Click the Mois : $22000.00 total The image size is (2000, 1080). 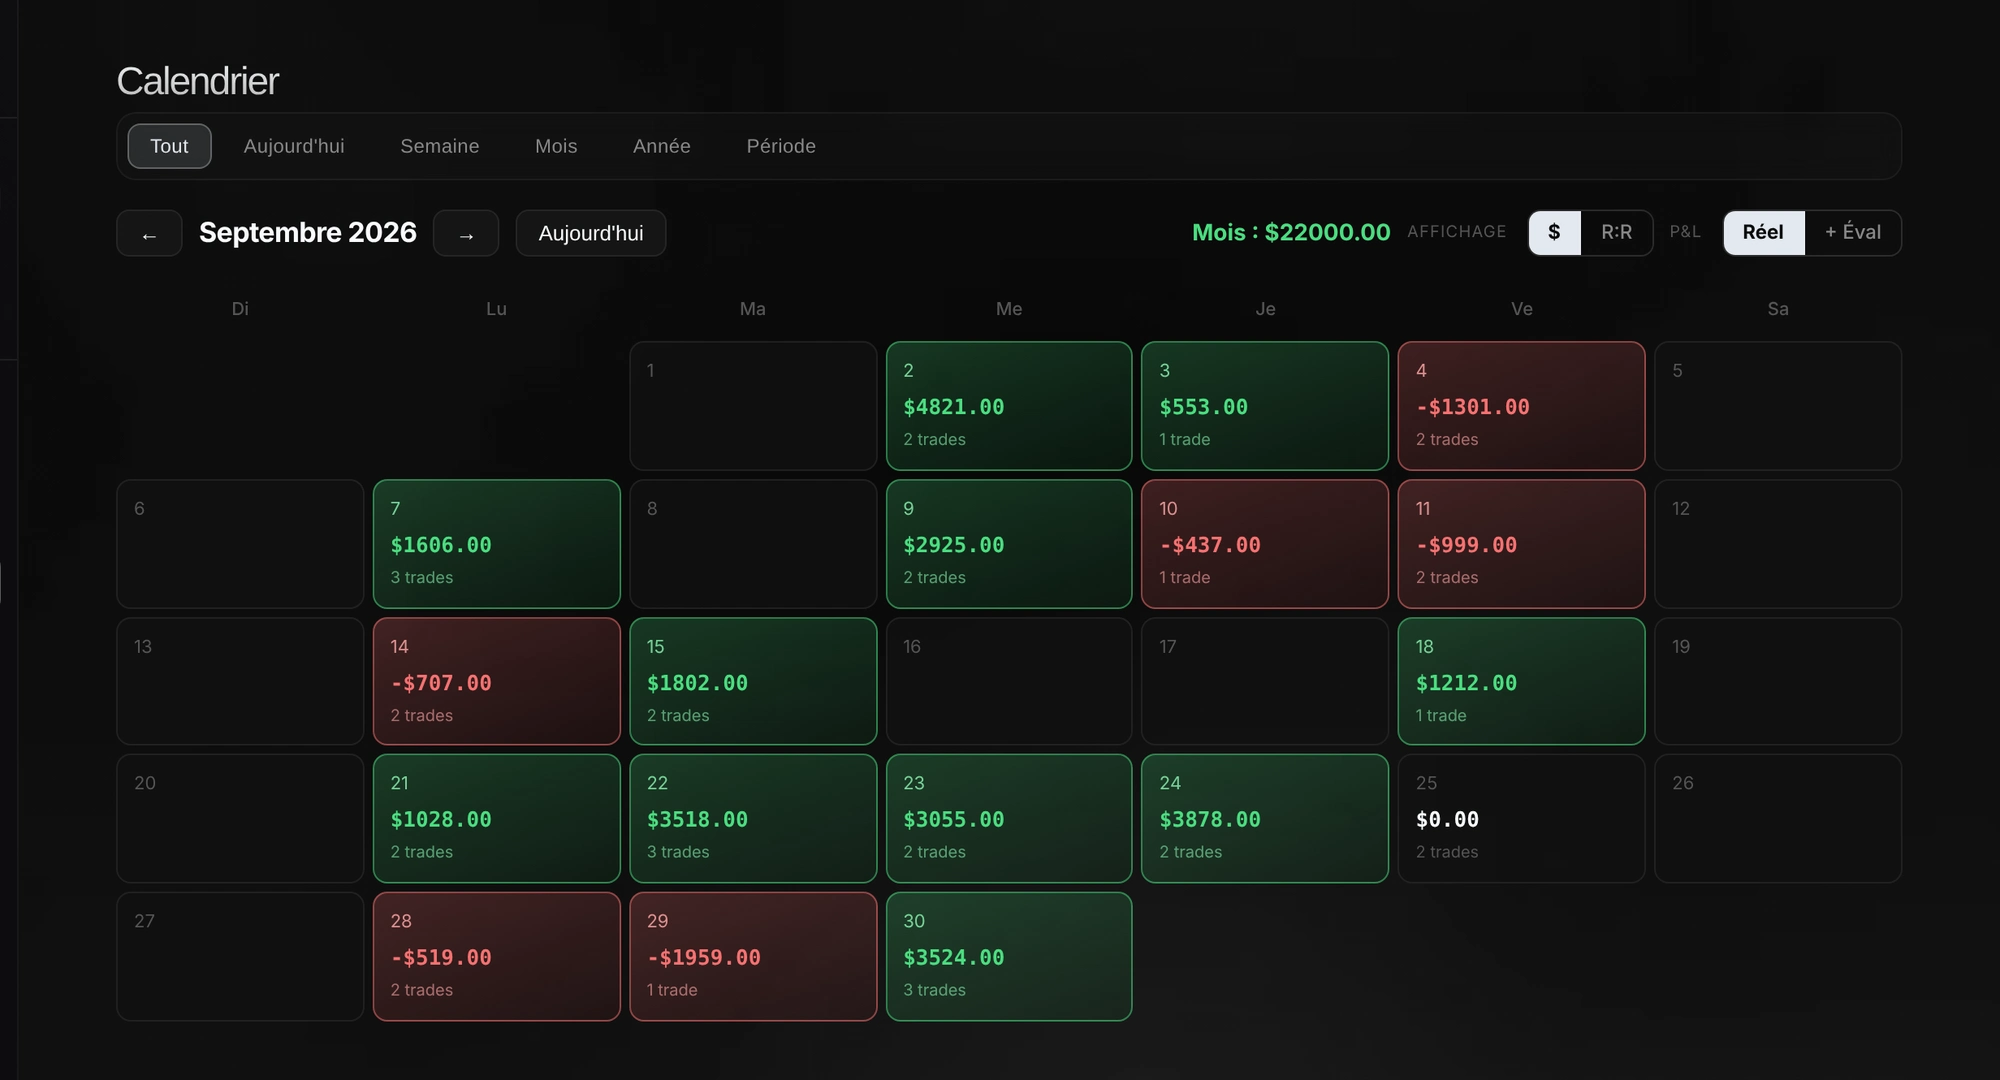[1291, 232]
